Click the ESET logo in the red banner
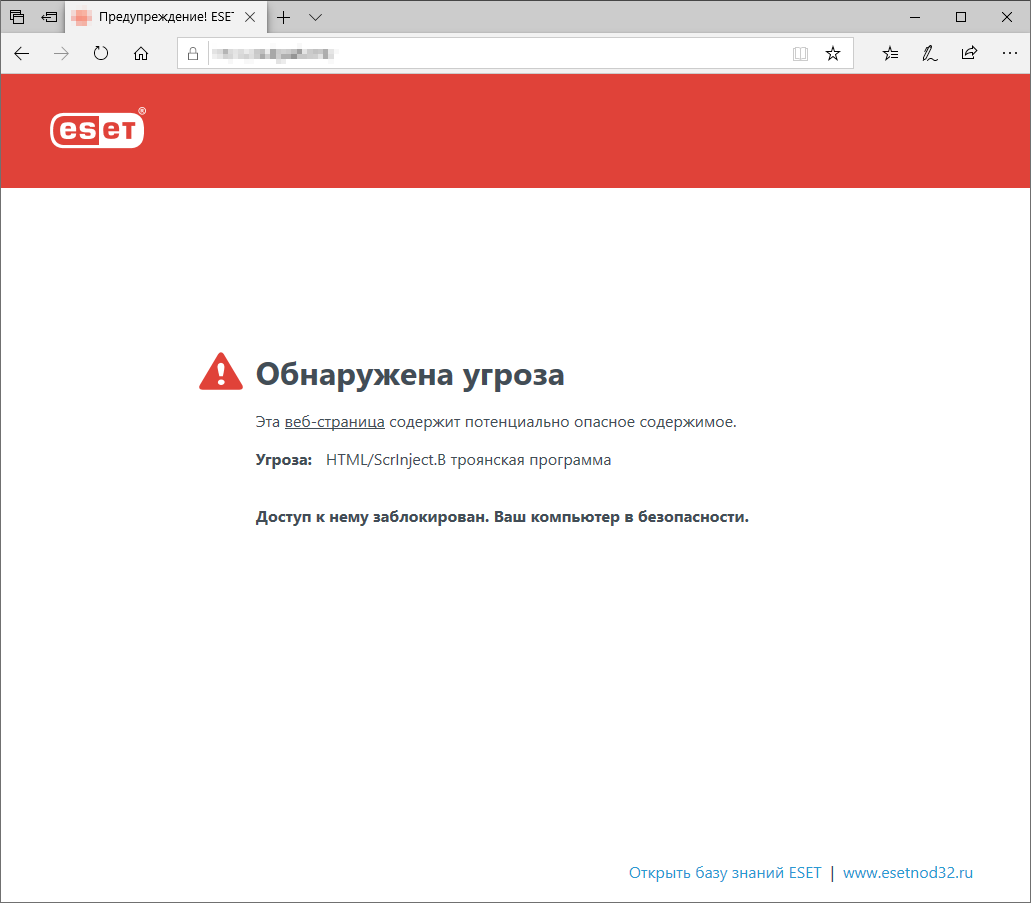Viewport: 1031px width, 903px height. pyautogui.click(x=96, y=129)
